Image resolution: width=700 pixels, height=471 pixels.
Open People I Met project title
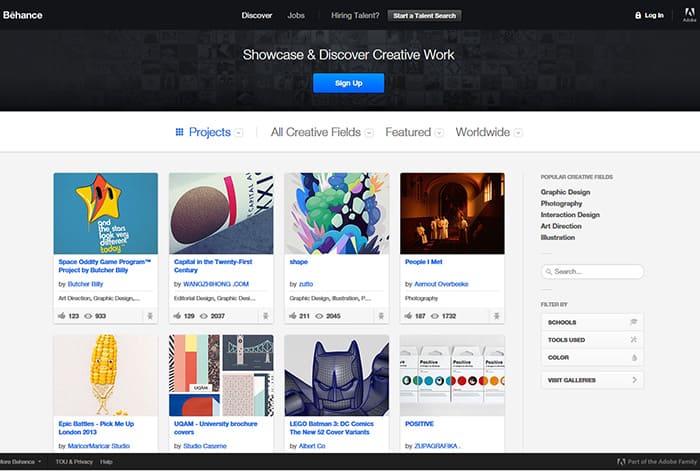[x=423, y=262]
